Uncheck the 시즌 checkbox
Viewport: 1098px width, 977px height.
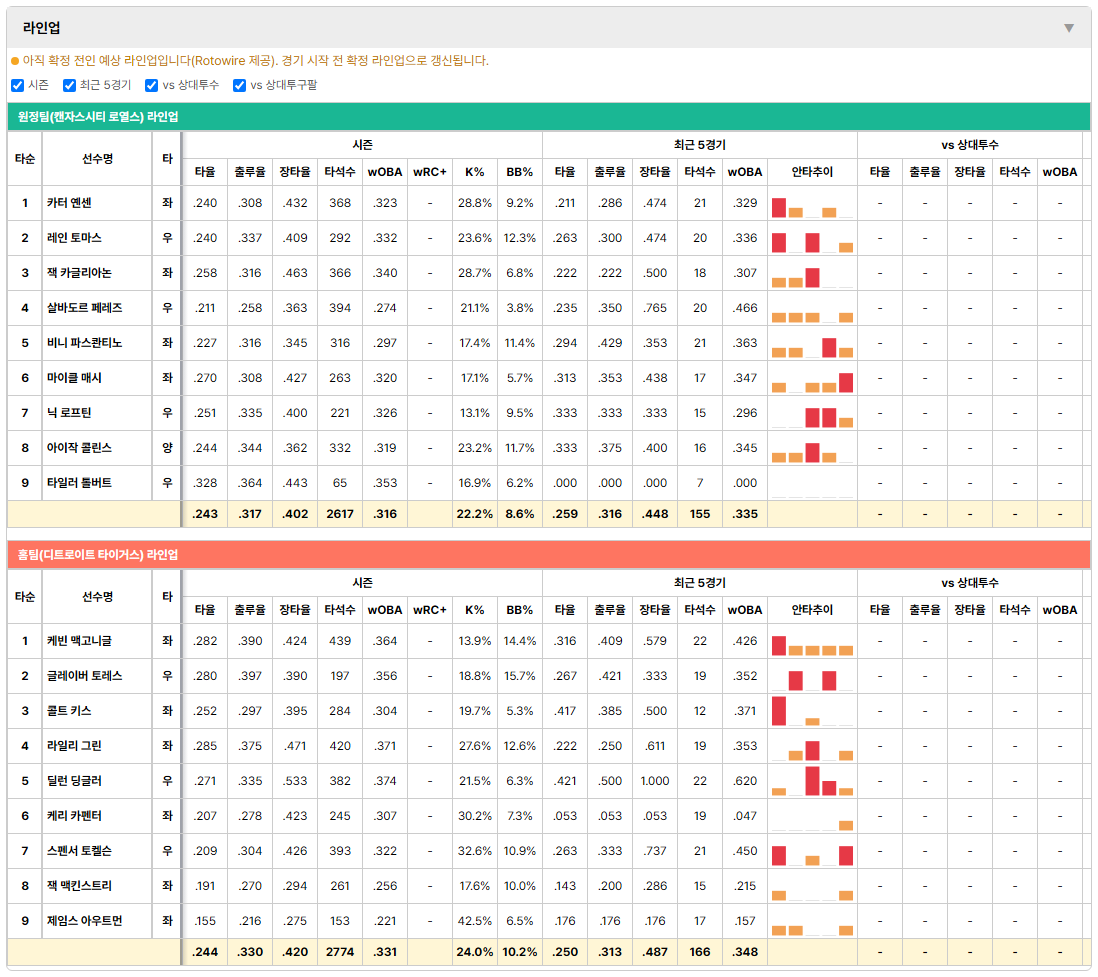18,85
